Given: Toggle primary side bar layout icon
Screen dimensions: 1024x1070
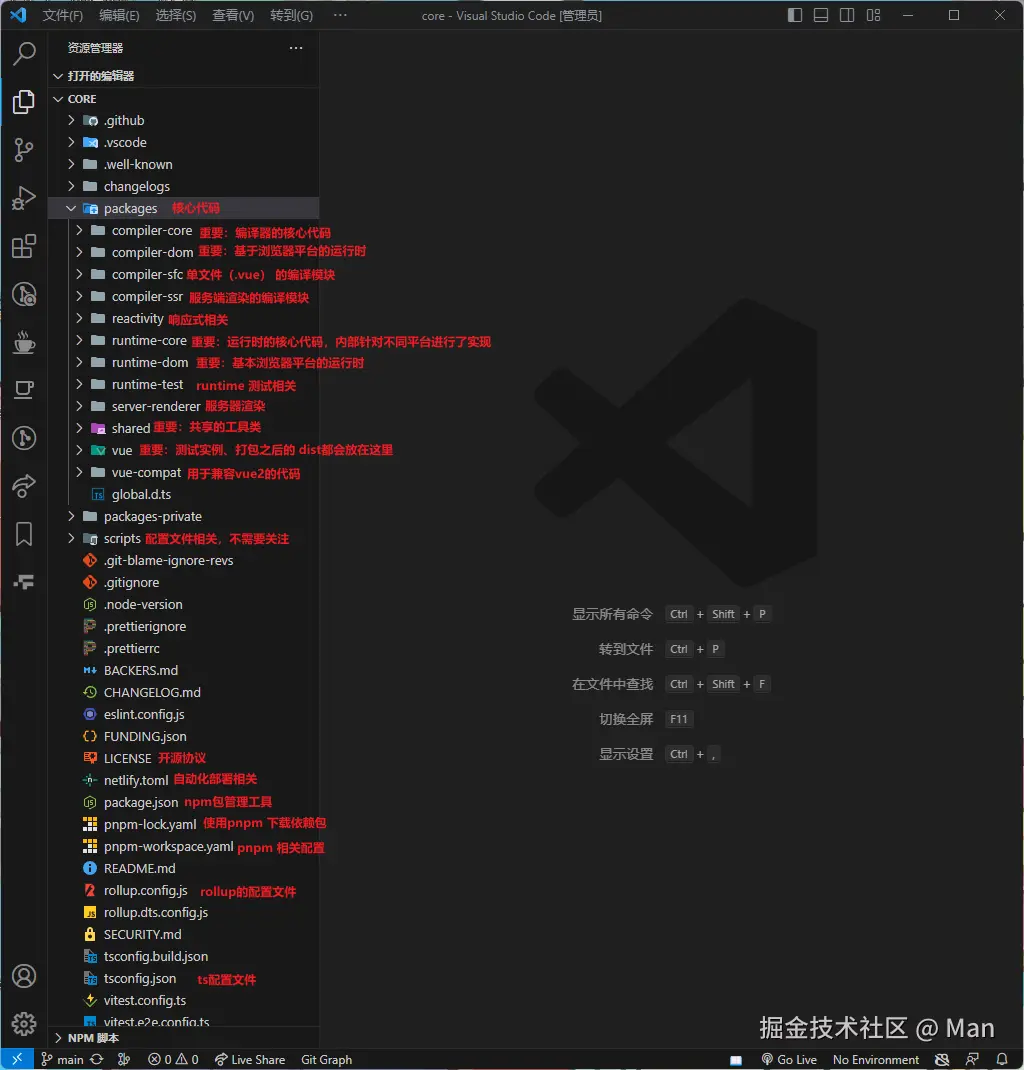Looking at the screenshot, I should pyautogui.click(x=795, y=15).
